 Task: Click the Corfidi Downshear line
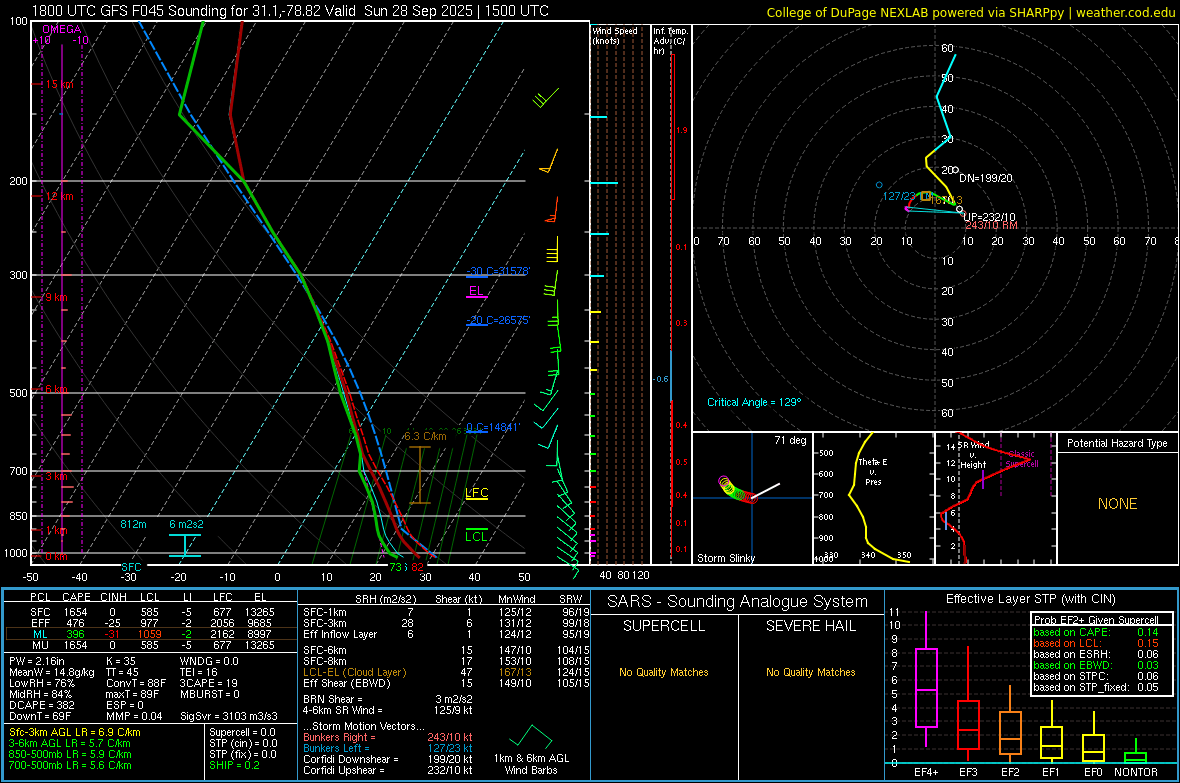(x=388, y=759)
